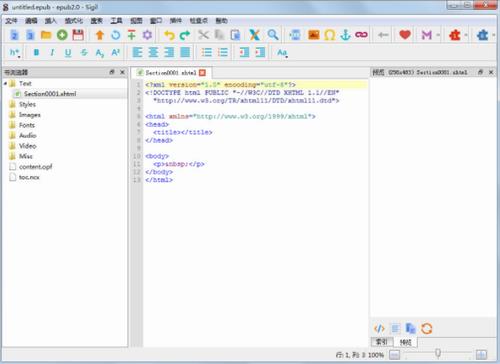Paste from the clipboard icon
The height and width of the screenshot is (364, 500).
click(235, 35)
